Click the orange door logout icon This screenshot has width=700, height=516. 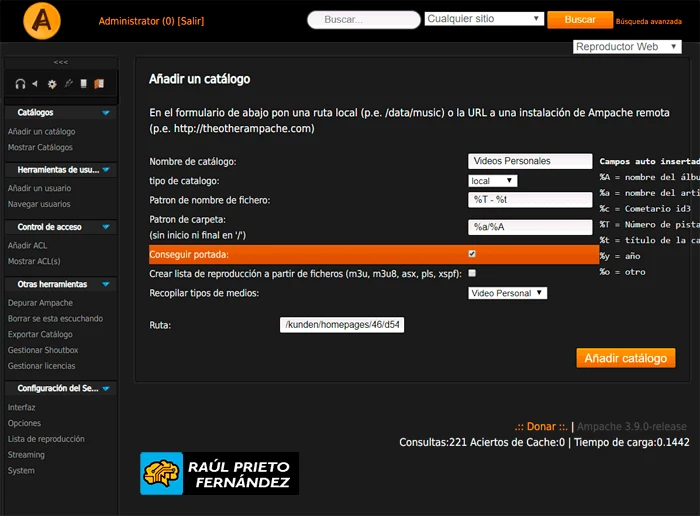coord(99,84)
